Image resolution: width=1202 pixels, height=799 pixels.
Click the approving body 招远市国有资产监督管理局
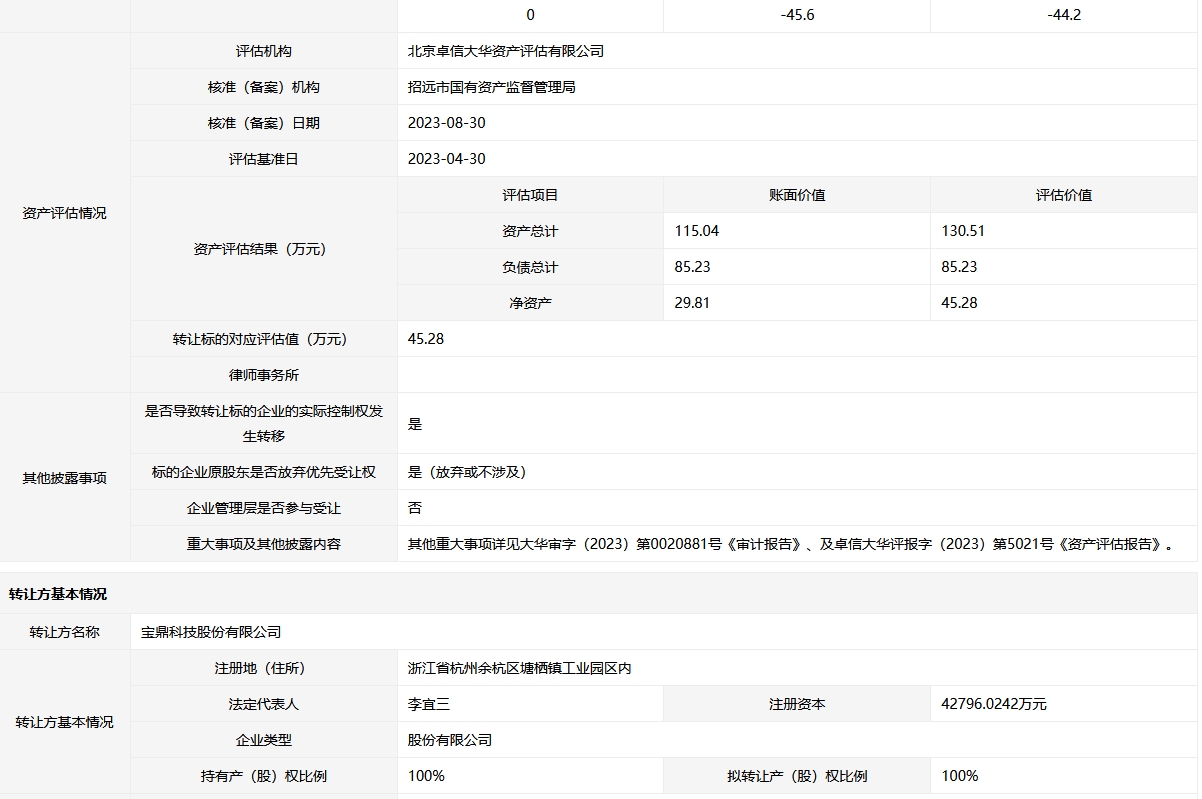(x=492, y=87)
